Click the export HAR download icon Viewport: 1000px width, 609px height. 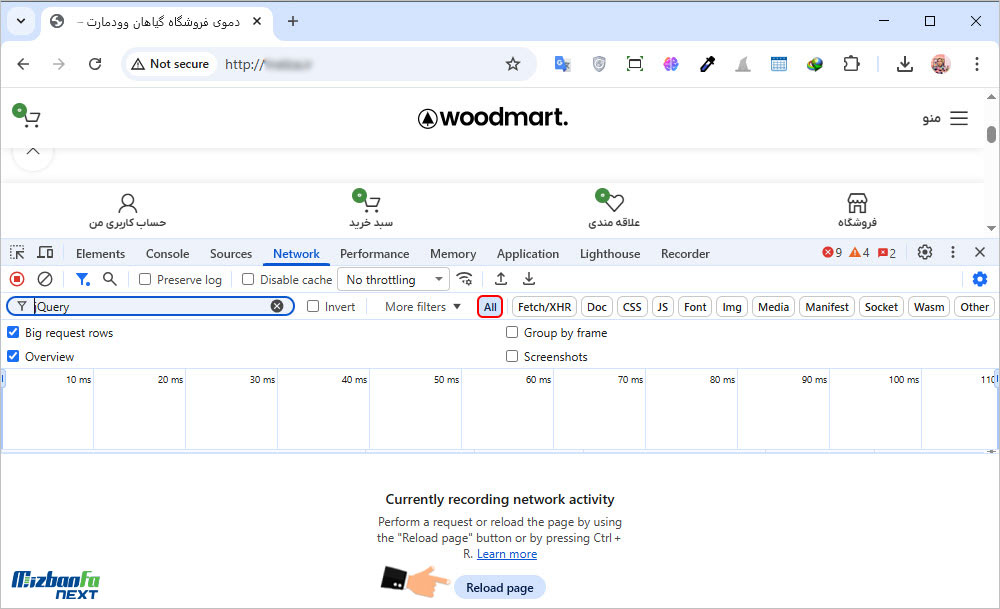click(x=529, y=280)
